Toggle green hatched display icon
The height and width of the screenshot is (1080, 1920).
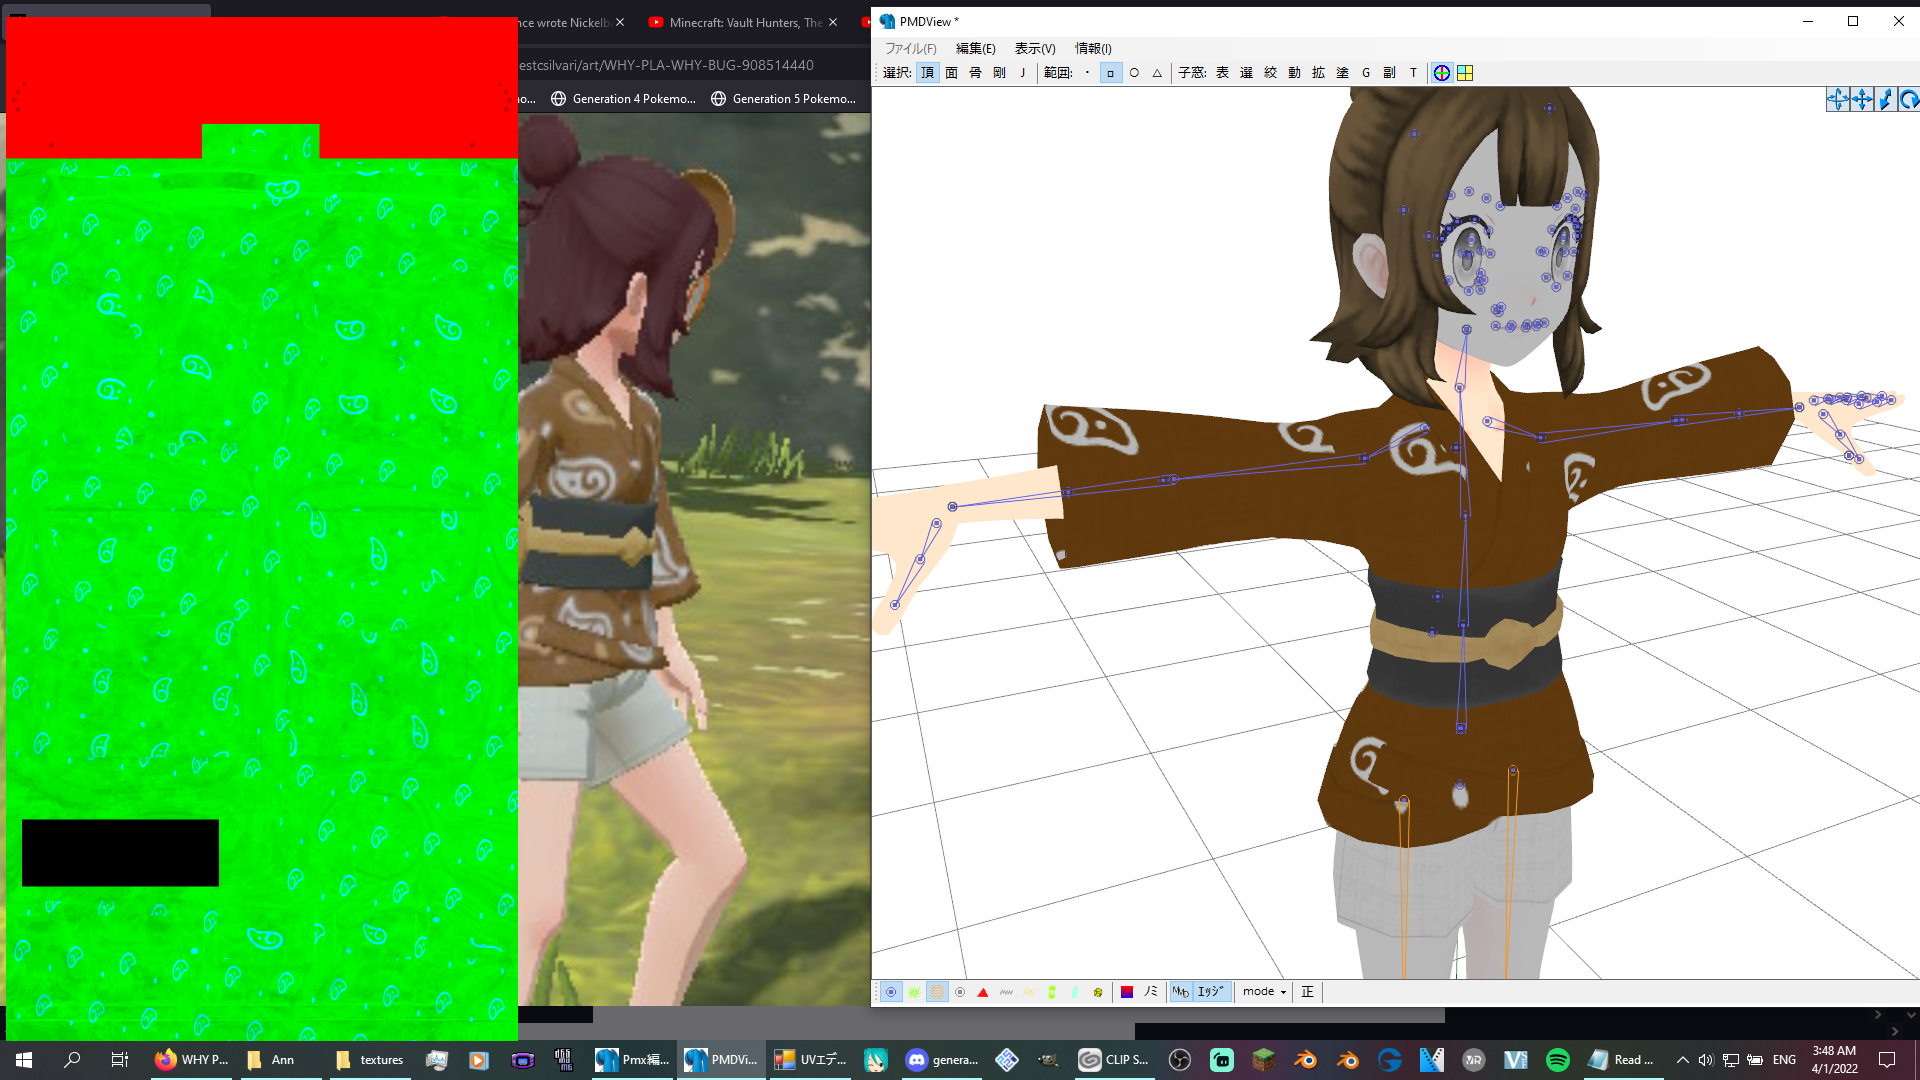tap(914, 992)
